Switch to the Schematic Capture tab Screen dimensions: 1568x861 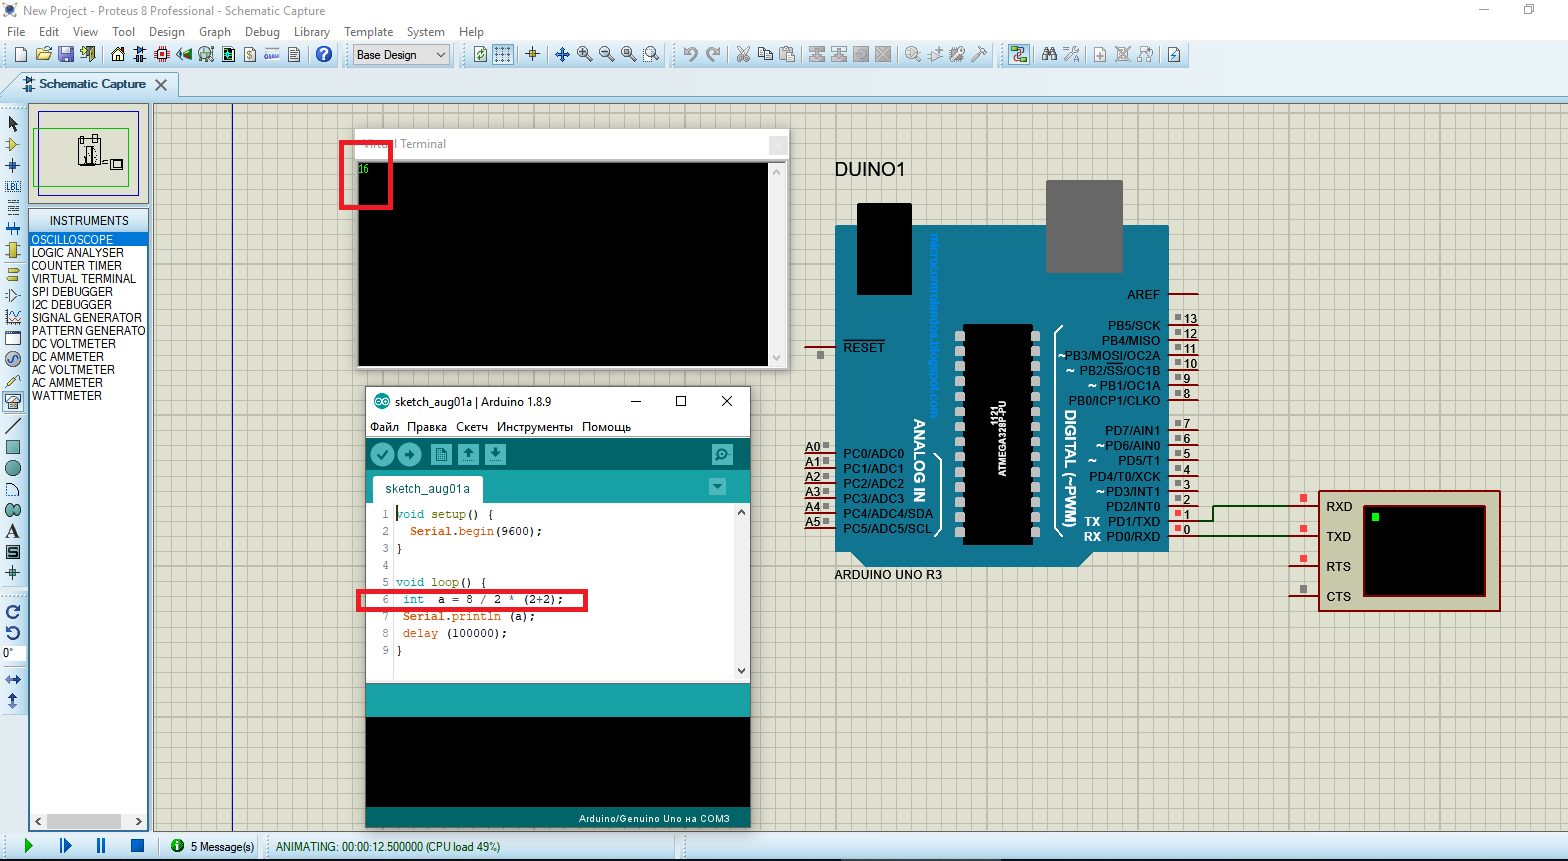91,84
